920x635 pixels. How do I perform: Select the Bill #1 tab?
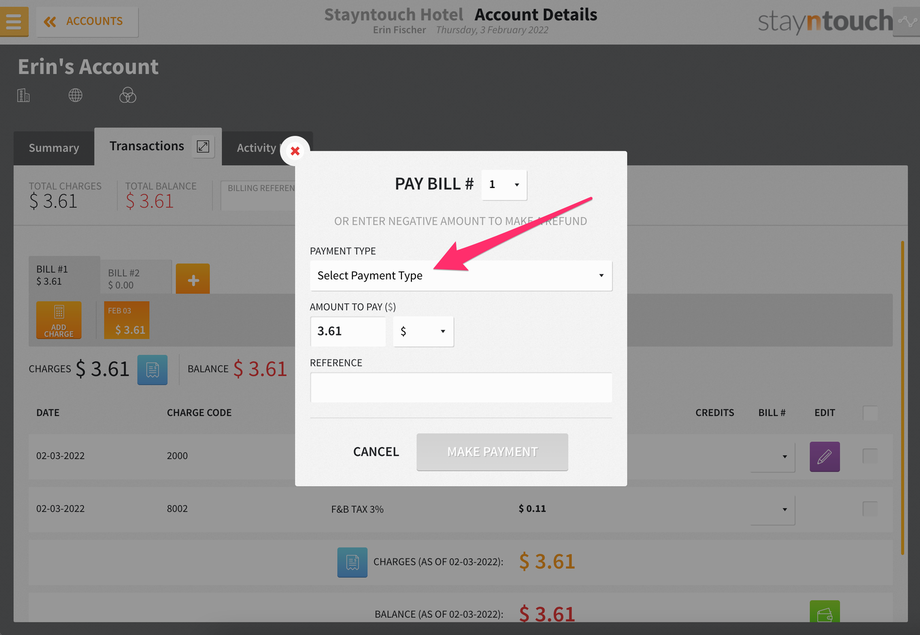coord(65,275)
